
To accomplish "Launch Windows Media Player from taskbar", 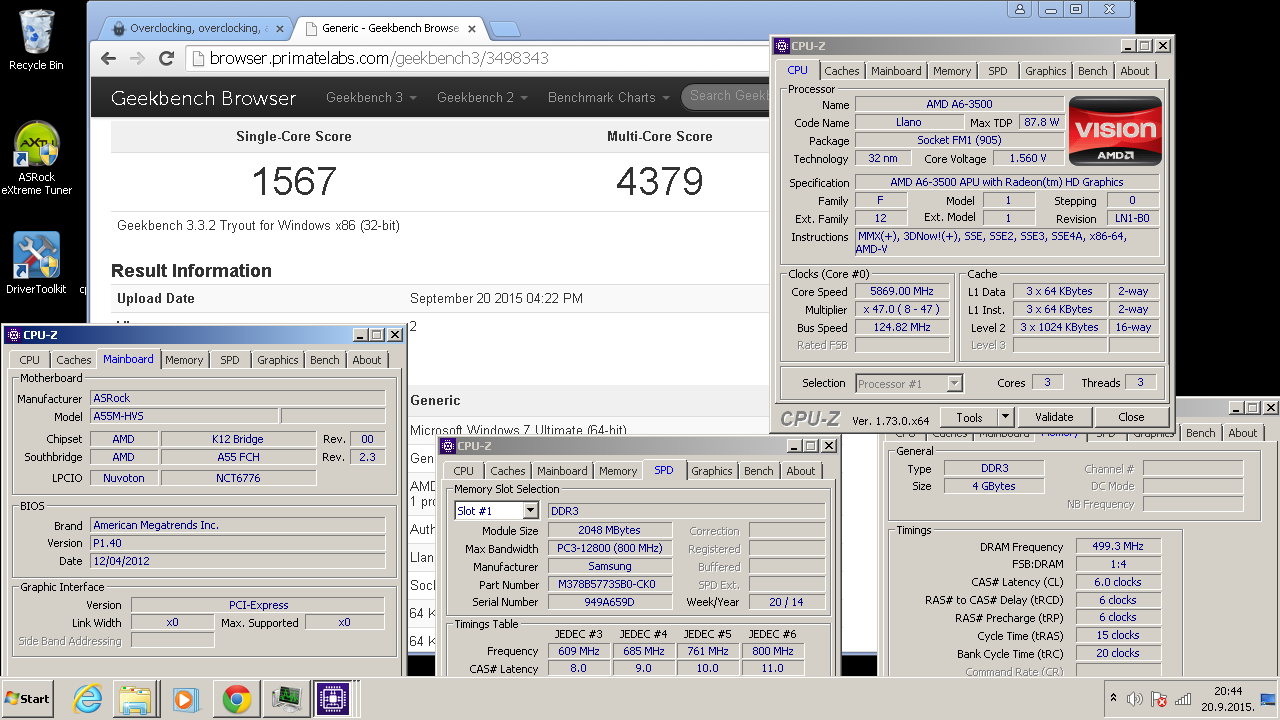I will pyautogui.click(x=186, y=699).
